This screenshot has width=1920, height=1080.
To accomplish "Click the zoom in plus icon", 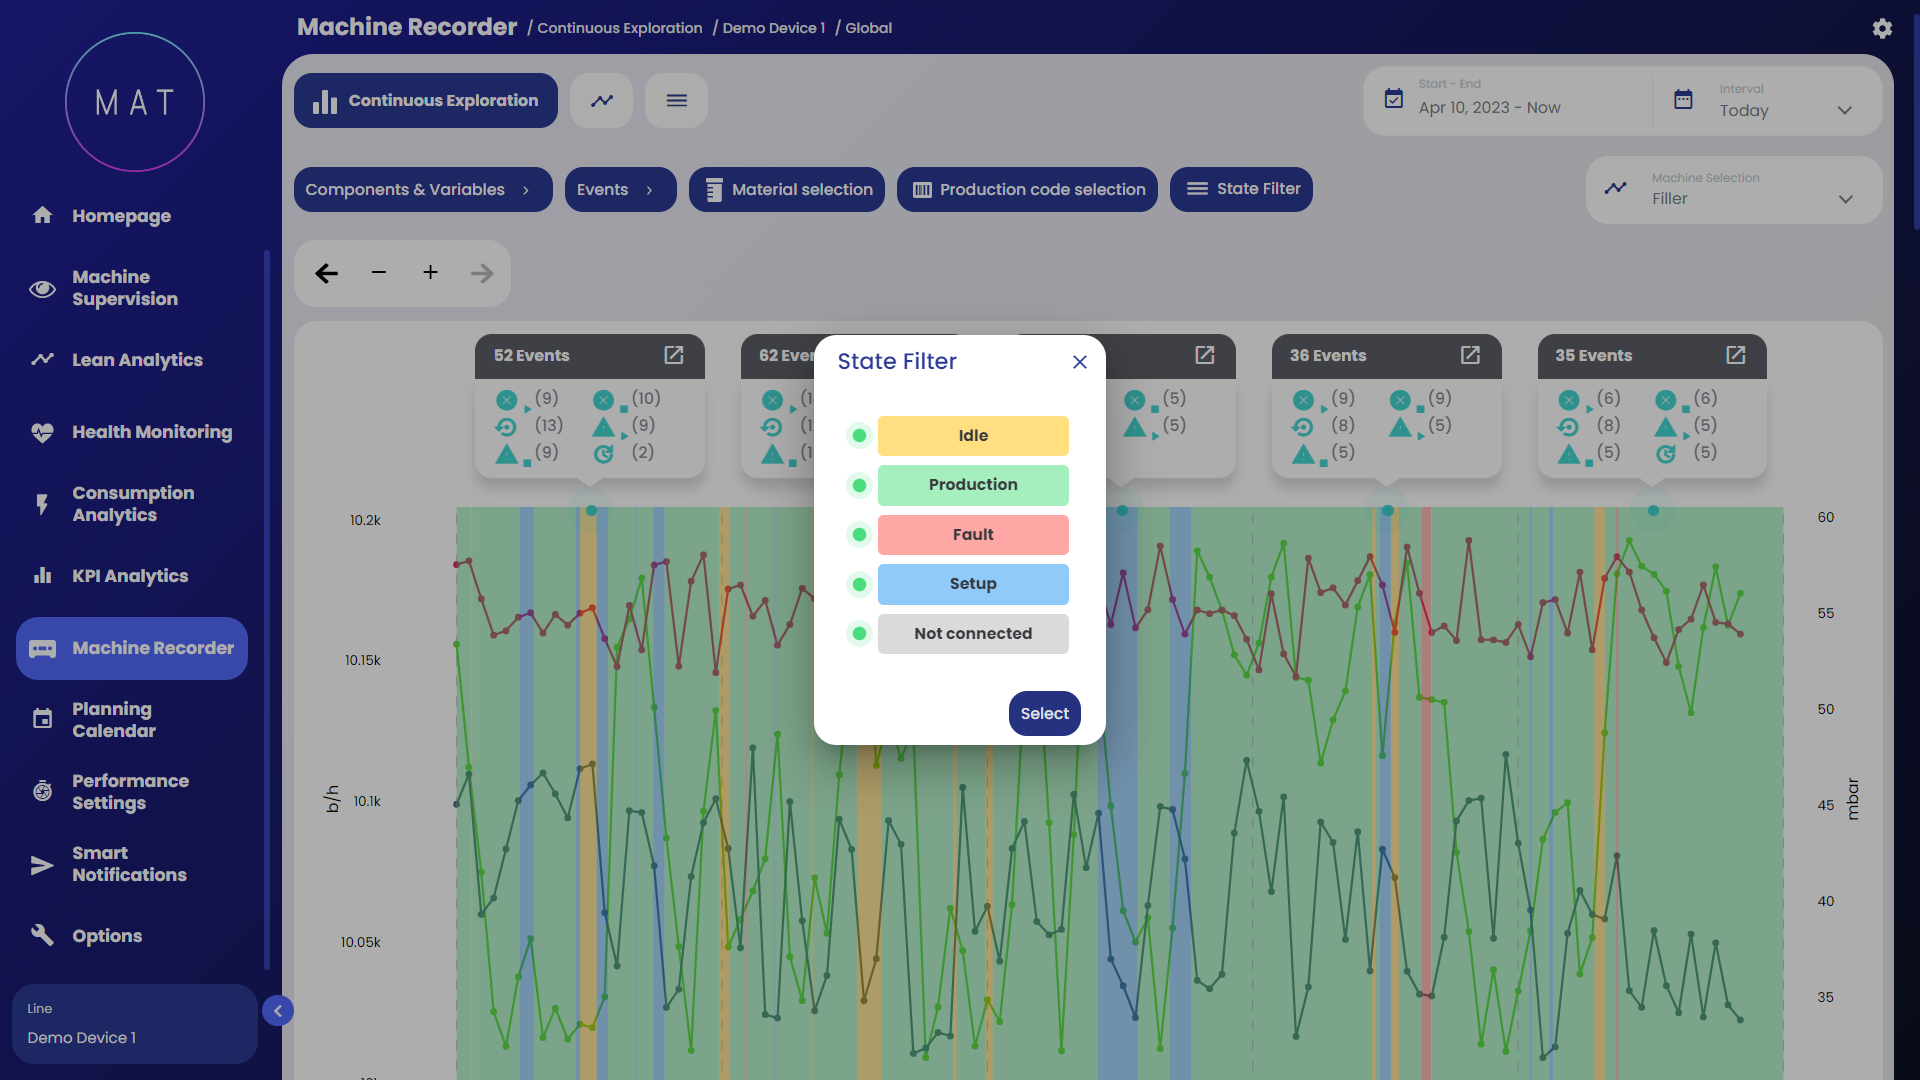I will (430, 272).
